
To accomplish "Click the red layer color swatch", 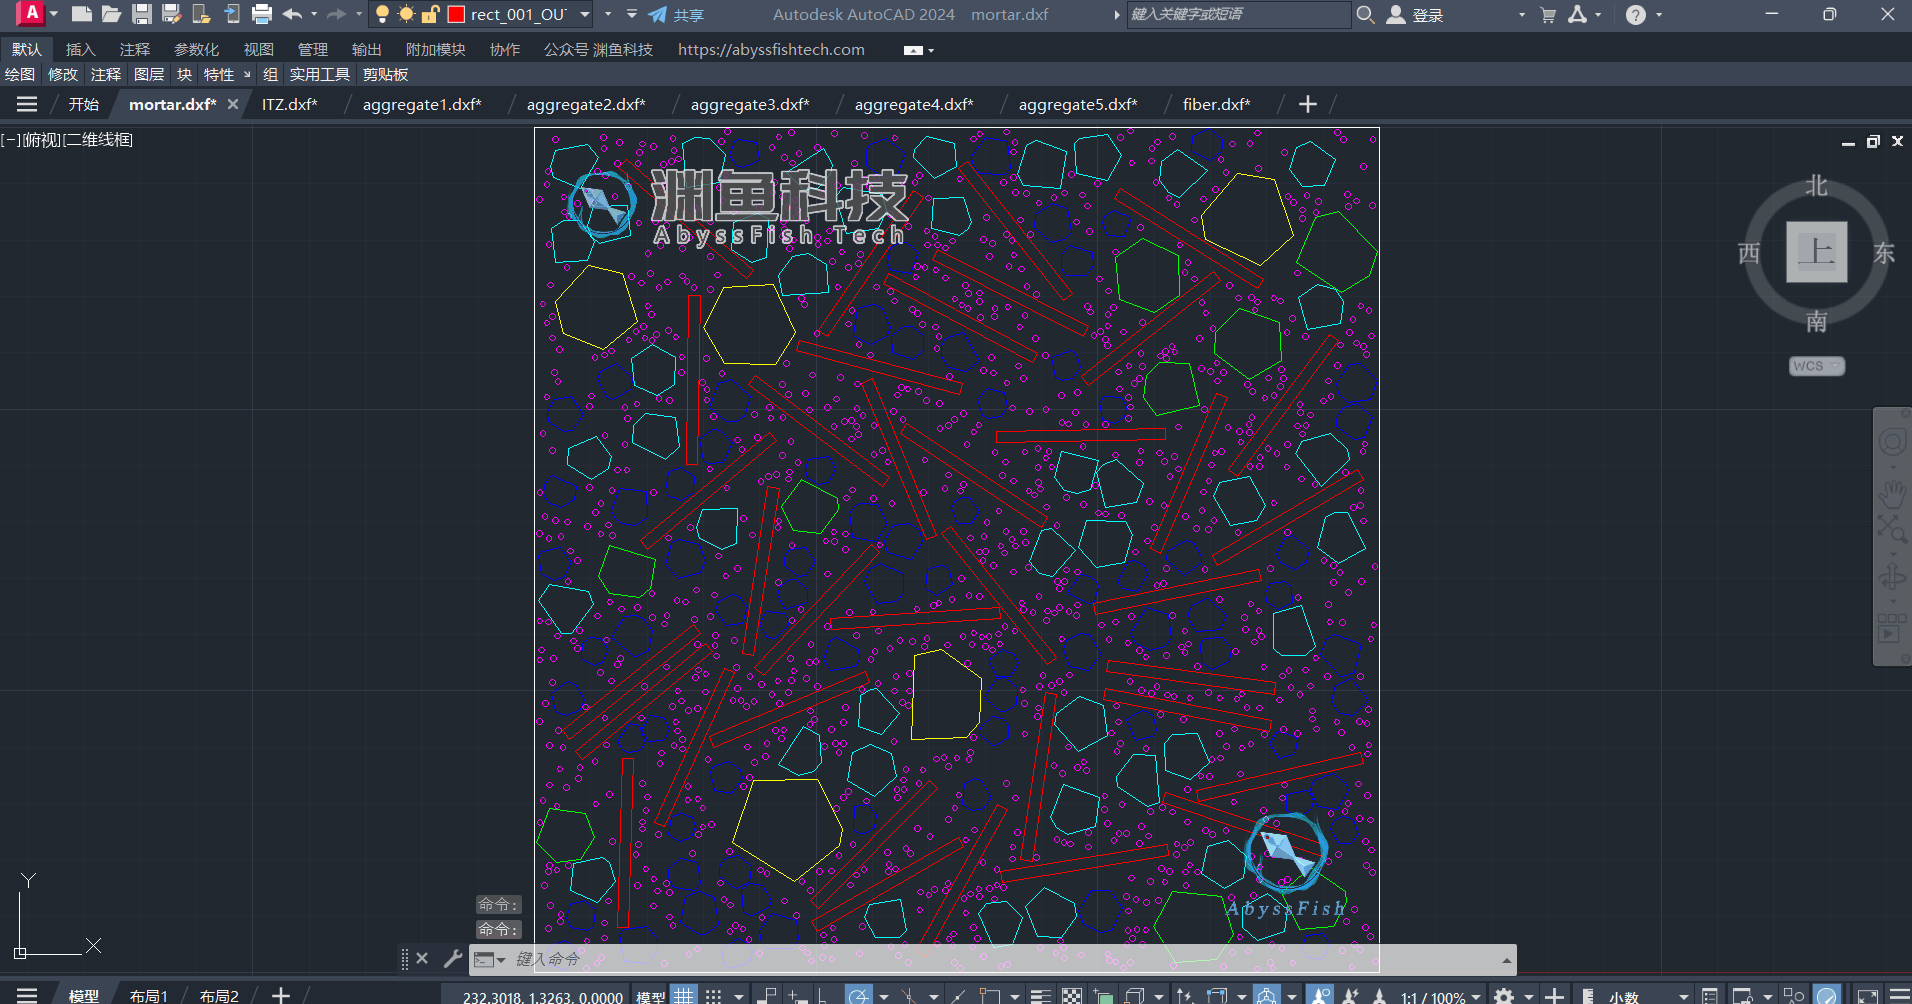I will pos(456,14).
